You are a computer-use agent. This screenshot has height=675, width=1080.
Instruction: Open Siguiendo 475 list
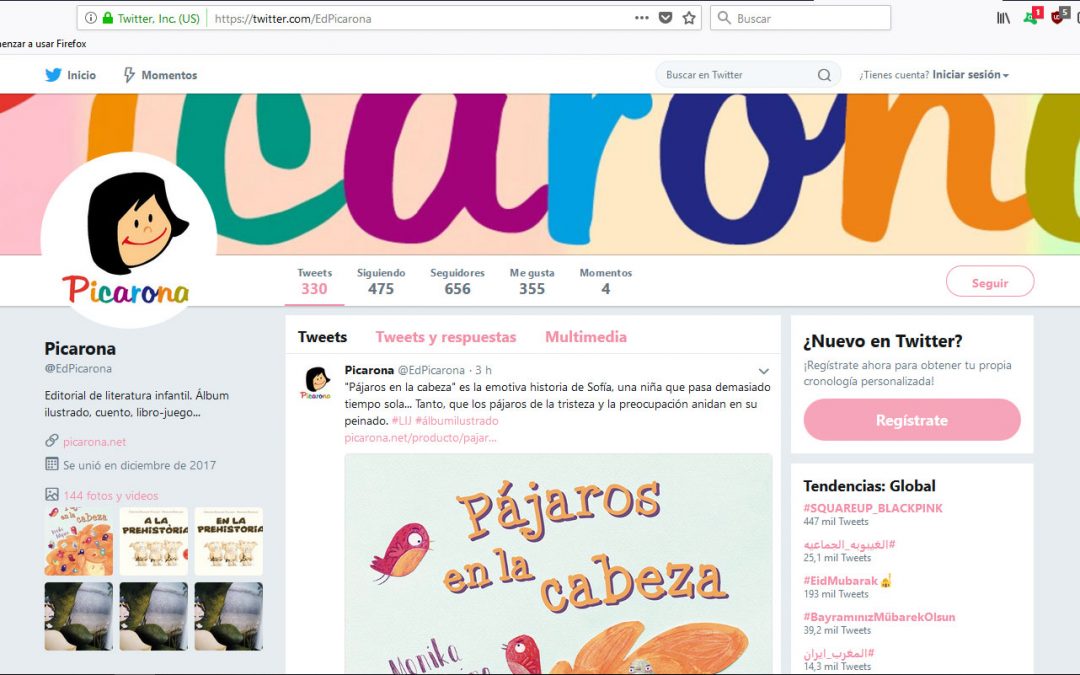click(x=381, y=281)
